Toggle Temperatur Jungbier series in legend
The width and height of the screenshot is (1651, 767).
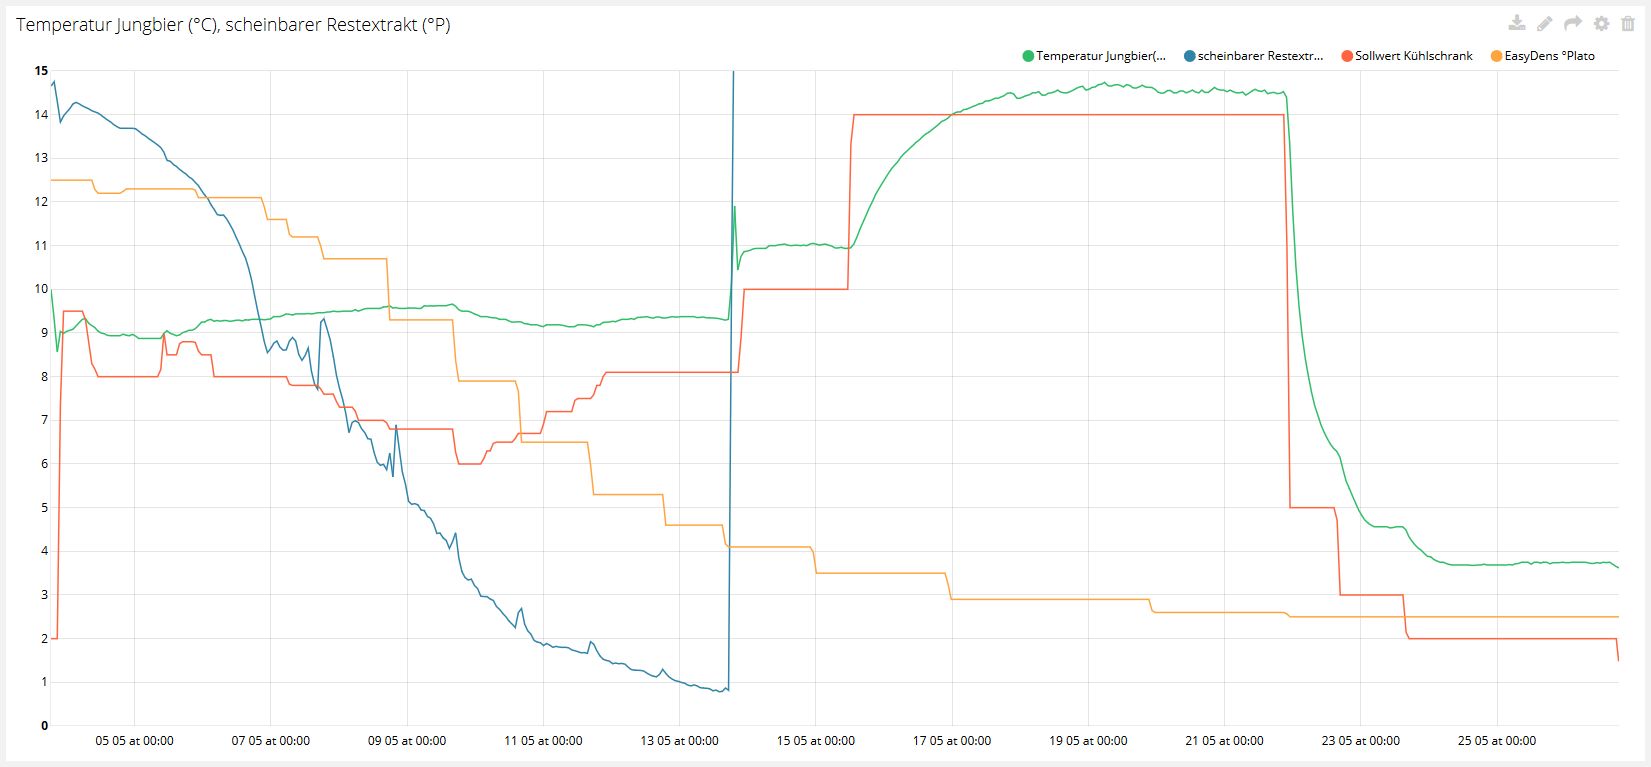pos(1100,56)
